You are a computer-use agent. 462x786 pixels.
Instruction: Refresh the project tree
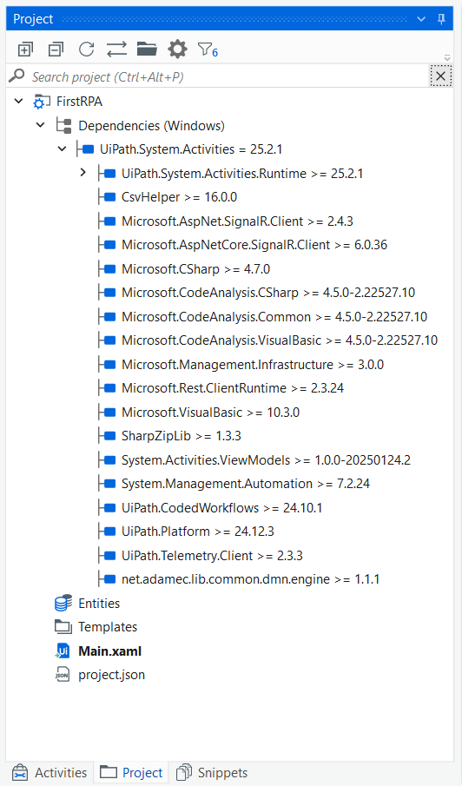[x=86, y=49]
